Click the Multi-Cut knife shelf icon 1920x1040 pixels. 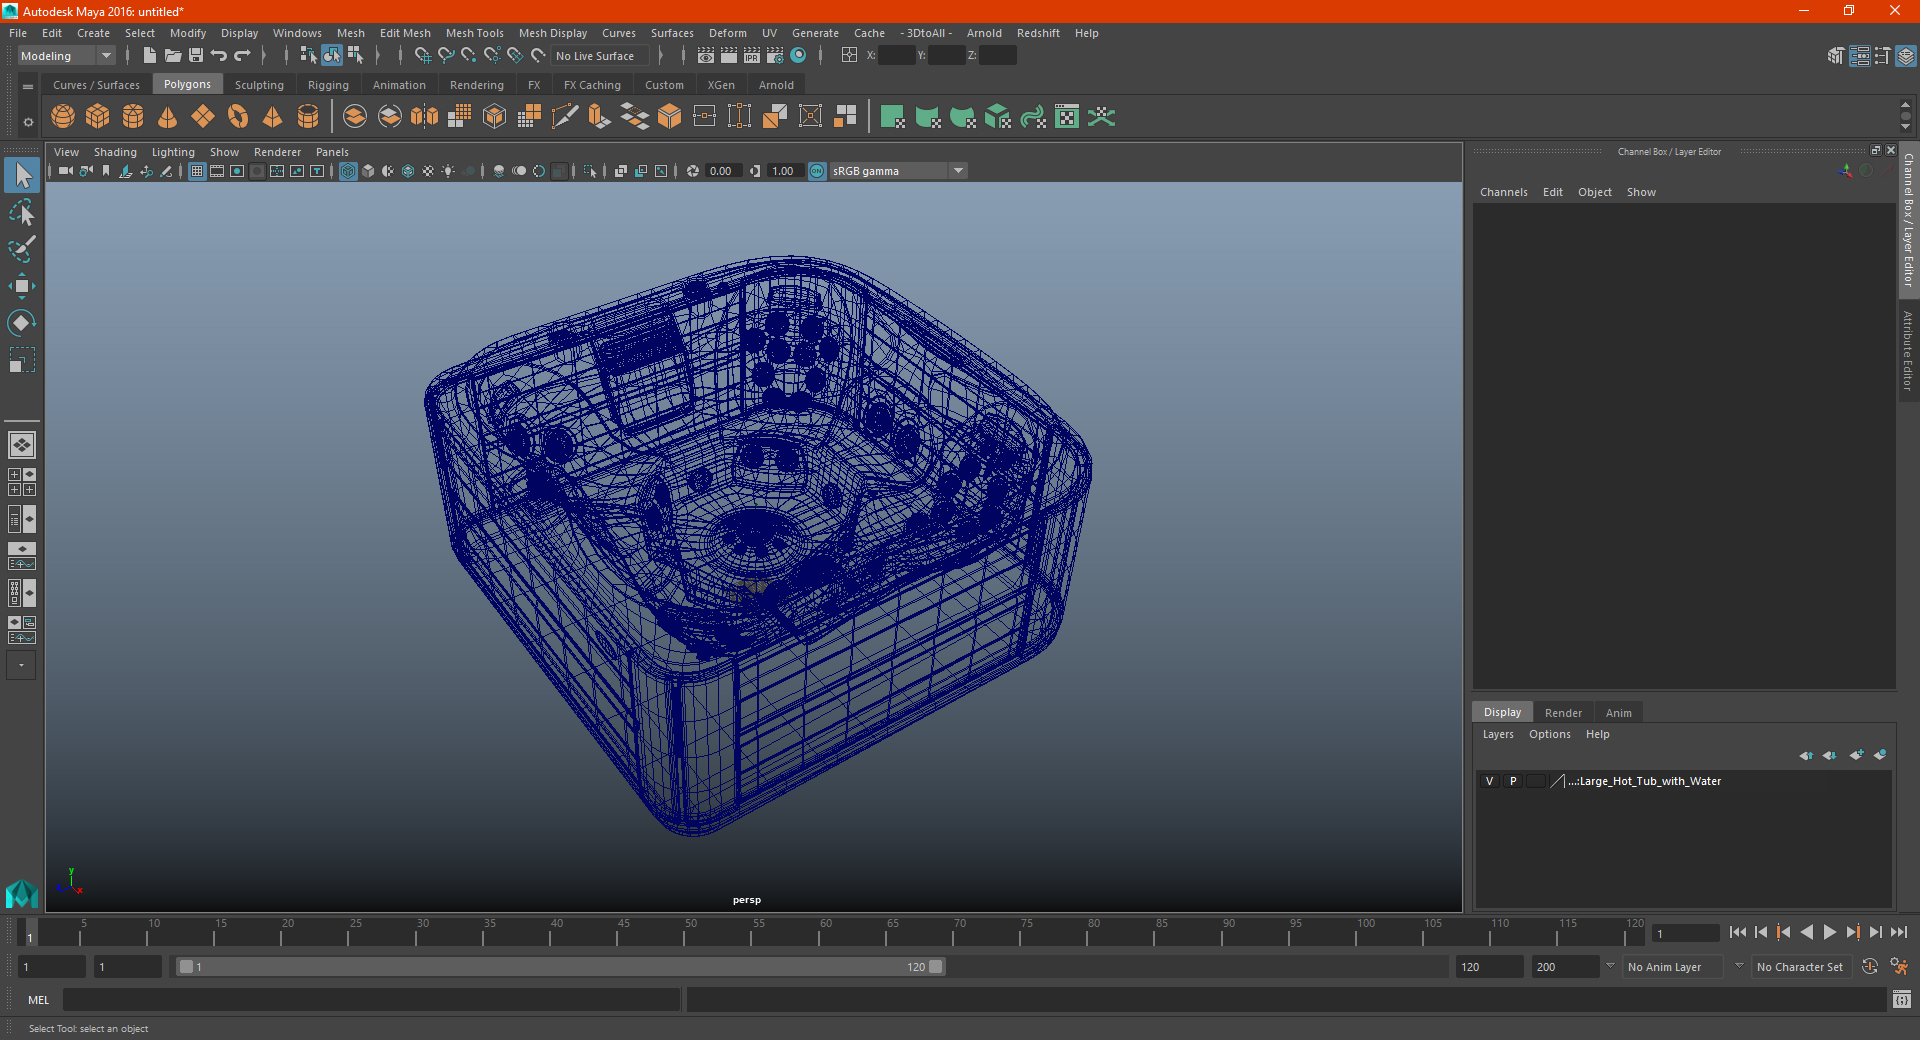[x=565, y=117]
